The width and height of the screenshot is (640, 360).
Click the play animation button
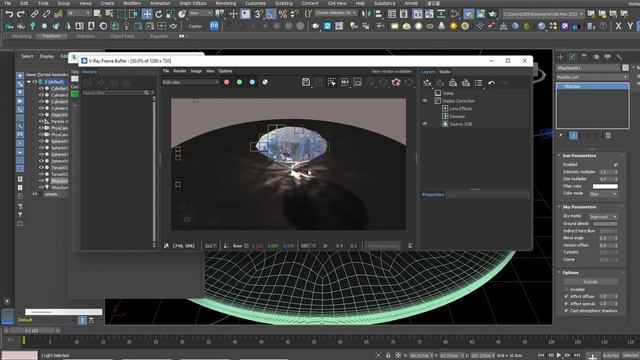tap(559, 356)
